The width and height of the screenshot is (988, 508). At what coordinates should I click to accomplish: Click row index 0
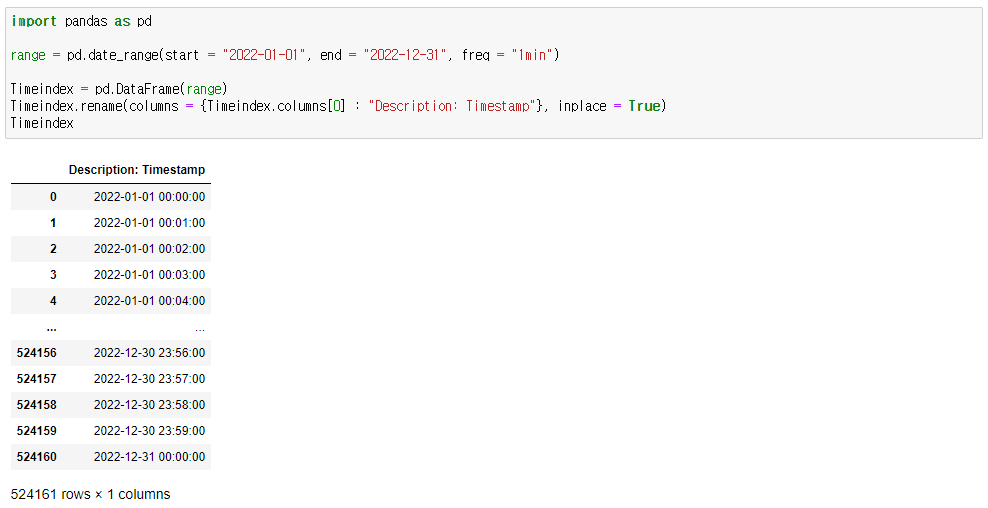[53, 197]
